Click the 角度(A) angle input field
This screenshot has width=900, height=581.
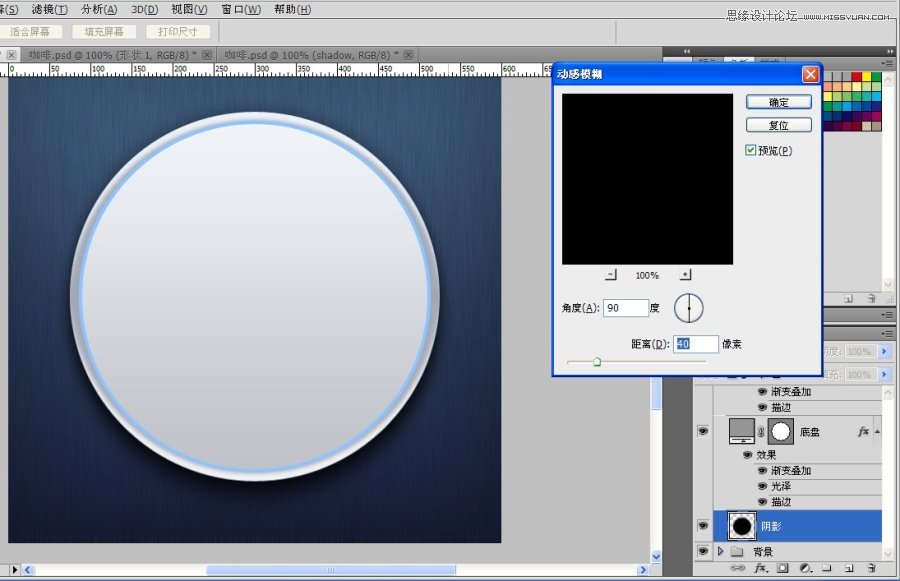626,308
